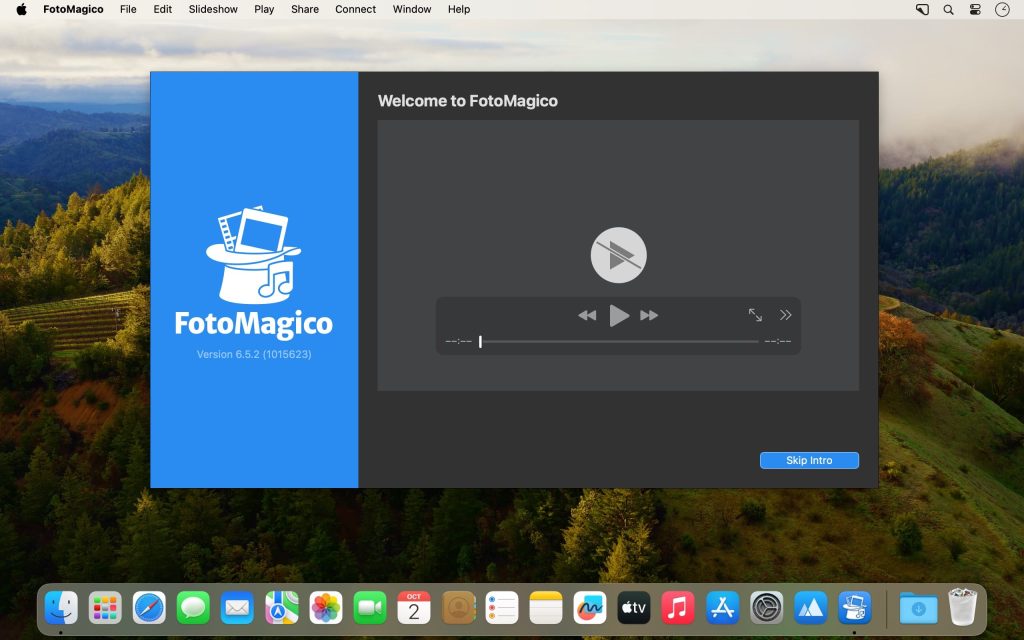The image size is (1024, 640).
Task: Open Maps from the Dock
Action: click(281, 608)
